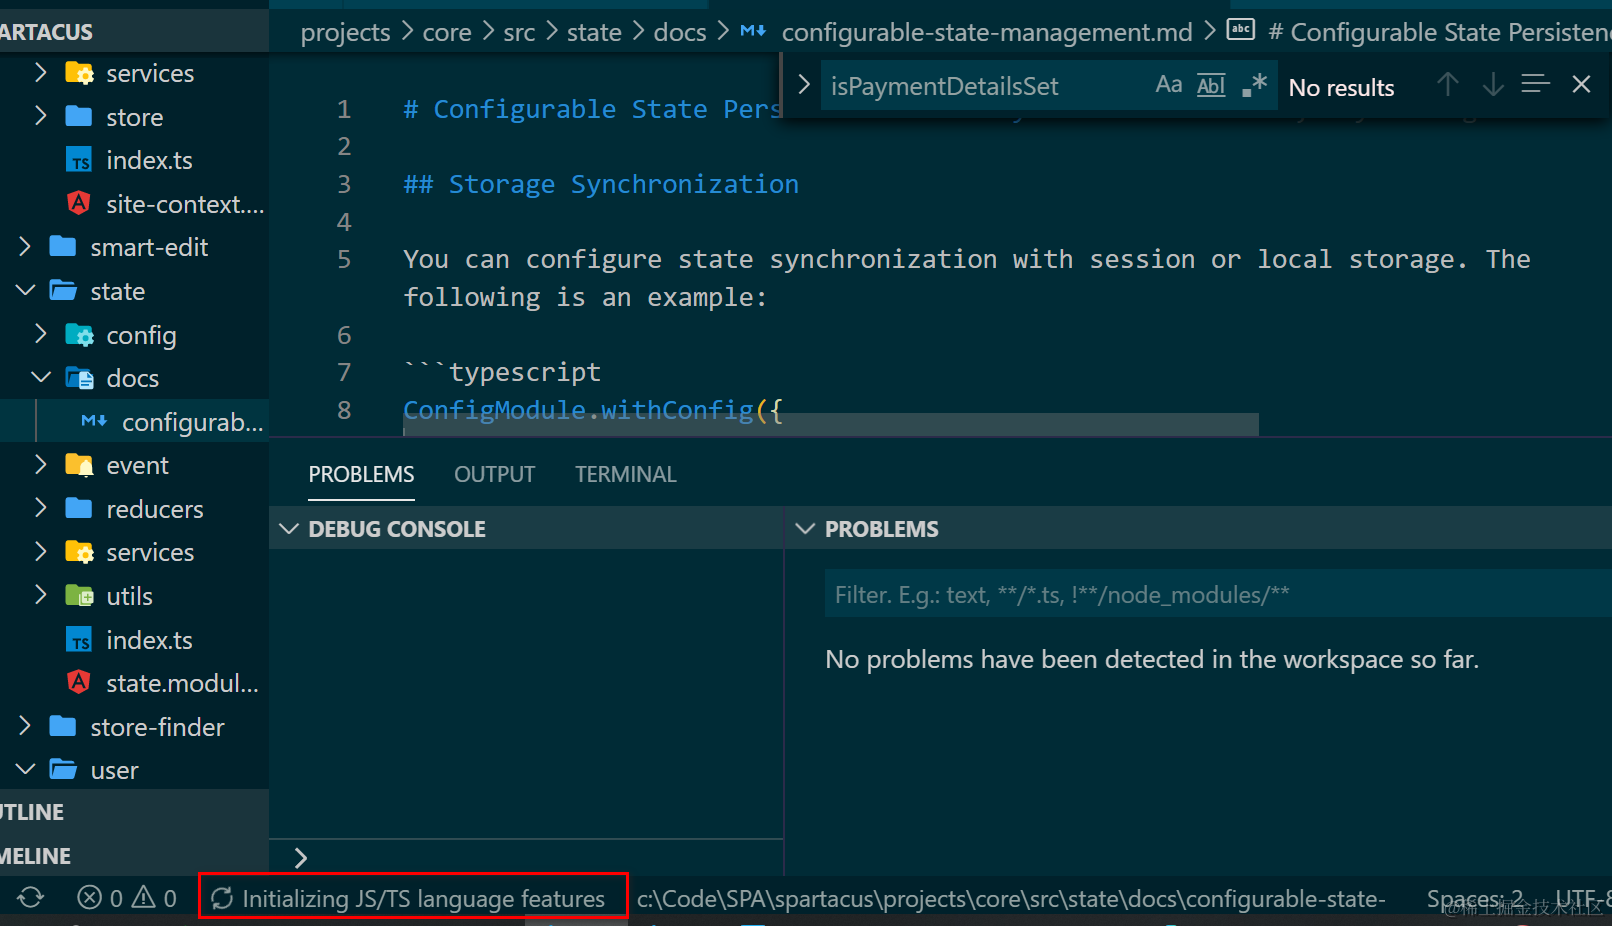The width and height of the screenshot is (1612, 926).
Task: Go to previous match arrow
Action: 1447,85
